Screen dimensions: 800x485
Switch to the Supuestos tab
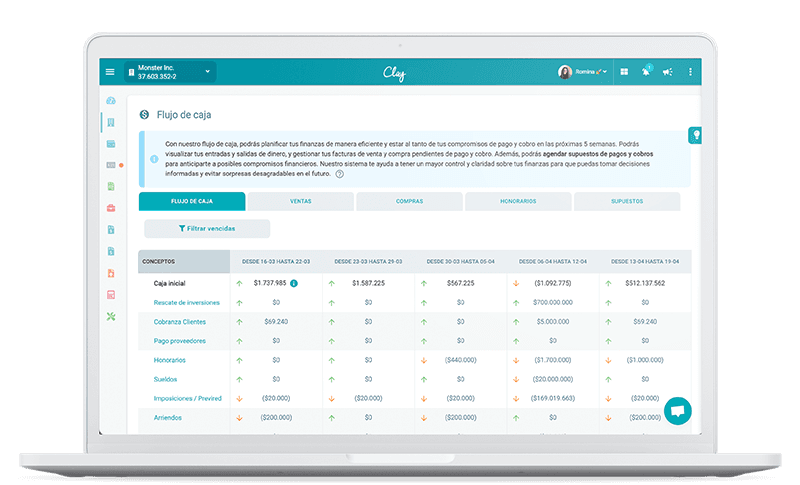point(627,201)
